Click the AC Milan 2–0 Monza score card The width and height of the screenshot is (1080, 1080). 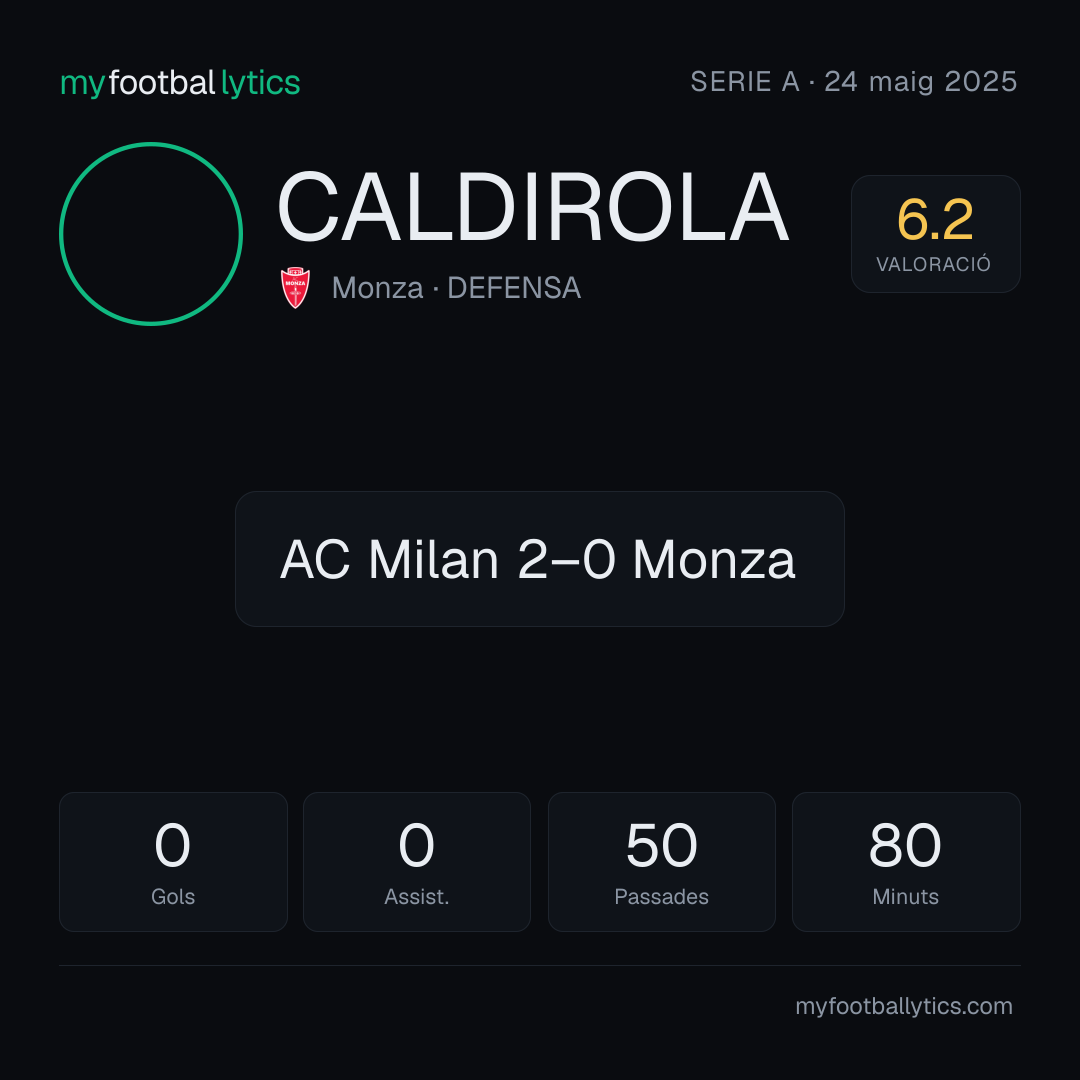pyautogui.click(x=539, y=559)
